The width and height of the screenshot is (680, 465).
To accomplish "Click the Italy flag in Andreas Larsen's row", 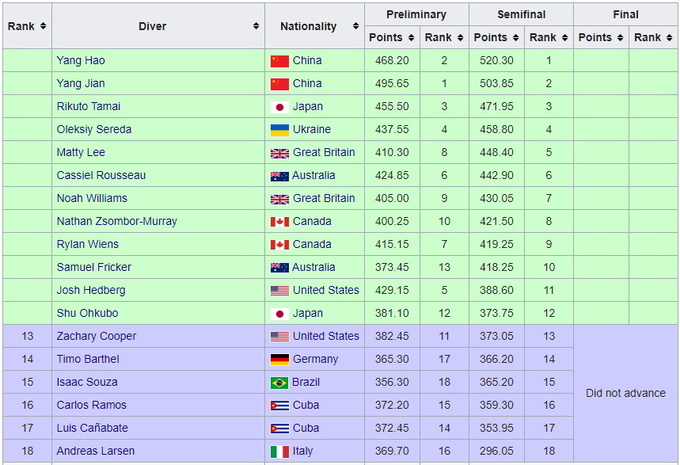I will pyautogui.click(x=279, y=452).
